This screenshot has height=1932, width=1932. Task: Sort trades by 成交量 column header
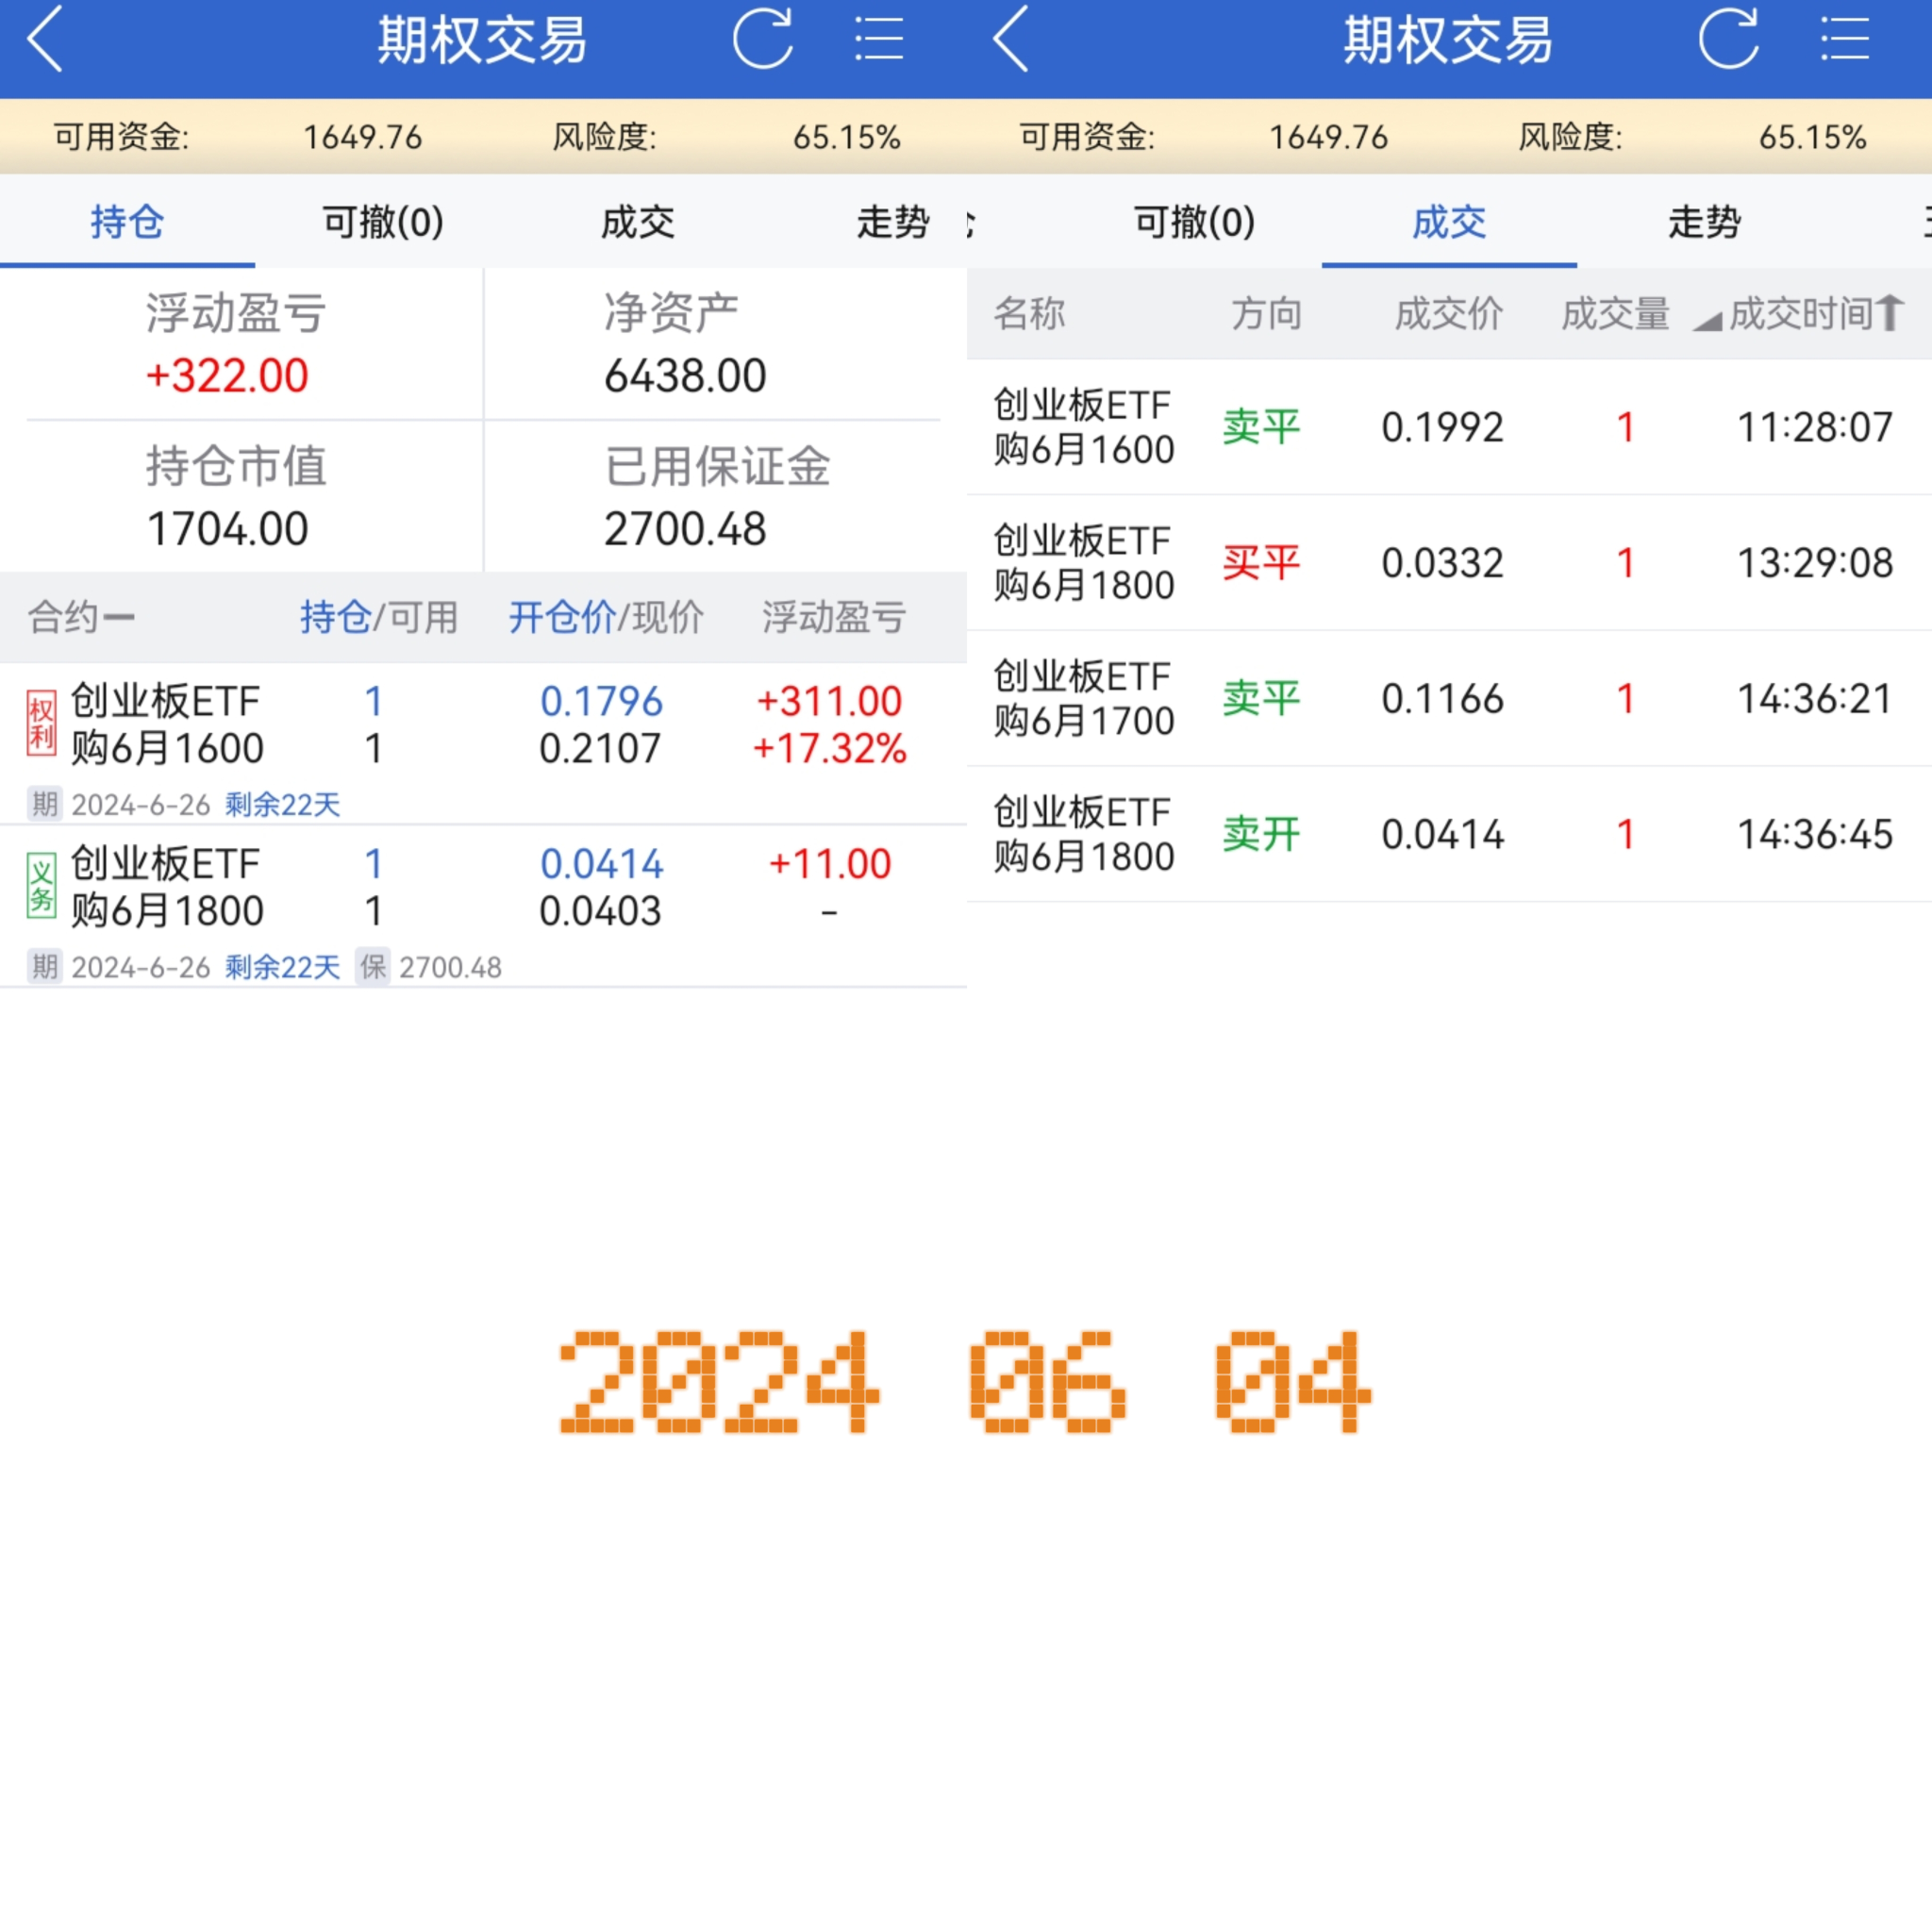(1615, 314)
